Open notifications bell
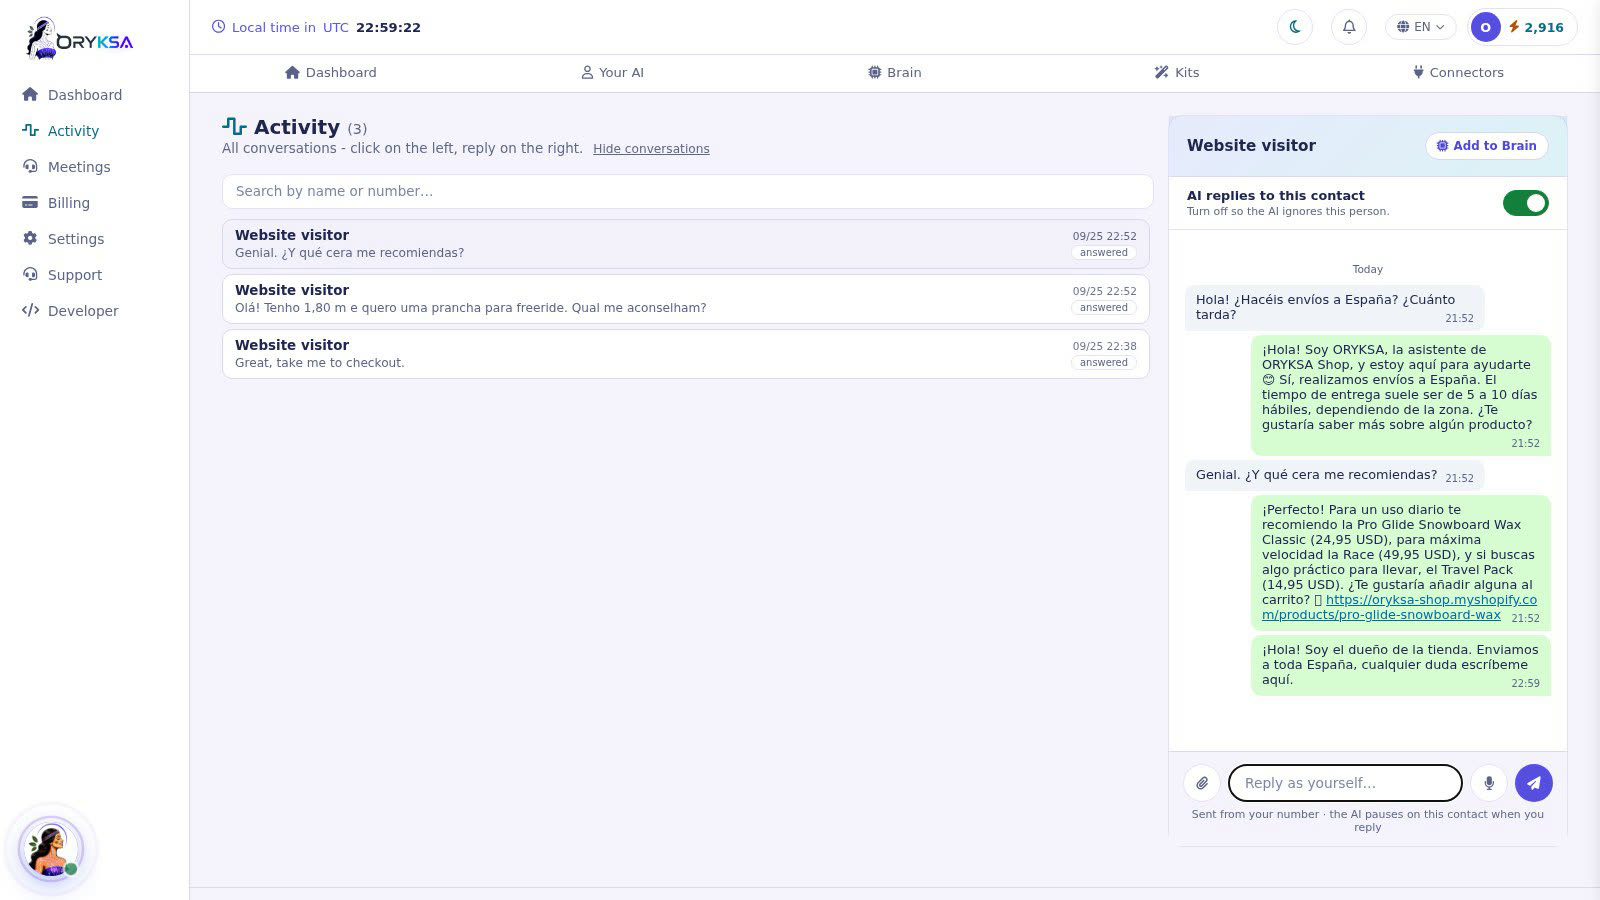1600x900 pixels. point(1349,27)
